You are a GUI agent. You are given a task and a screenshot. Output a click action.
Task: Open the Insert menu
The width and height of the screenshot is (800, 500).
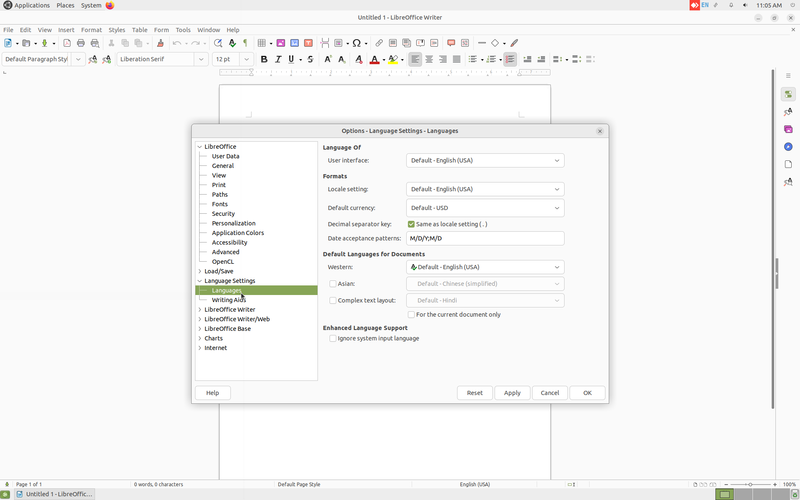pos(66,30)
